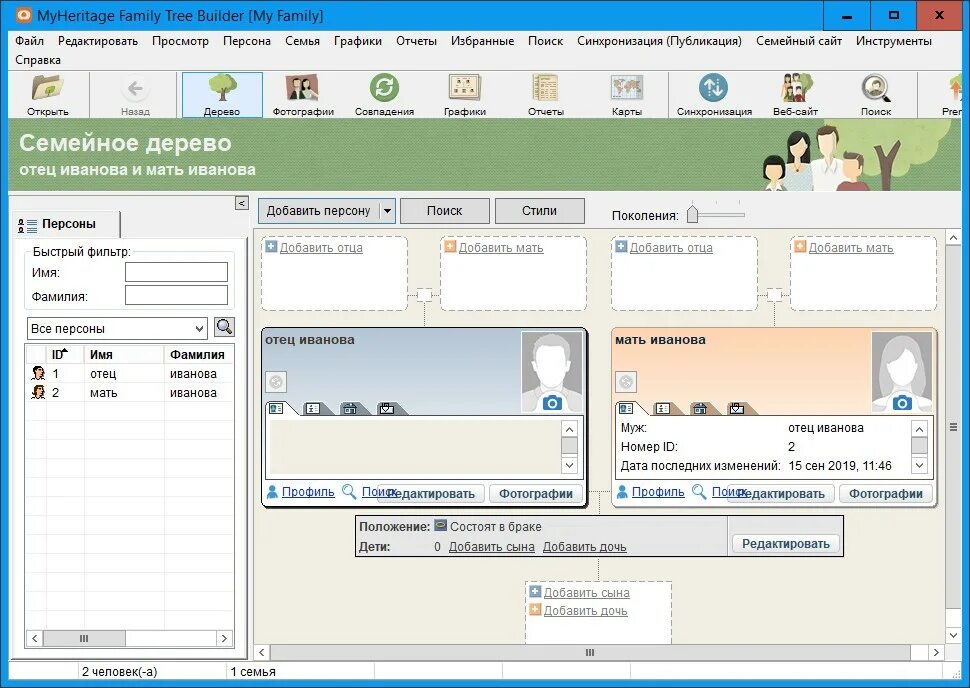Open the Карты maps toolbar icon
970x688 pixels.
[627, 95]
